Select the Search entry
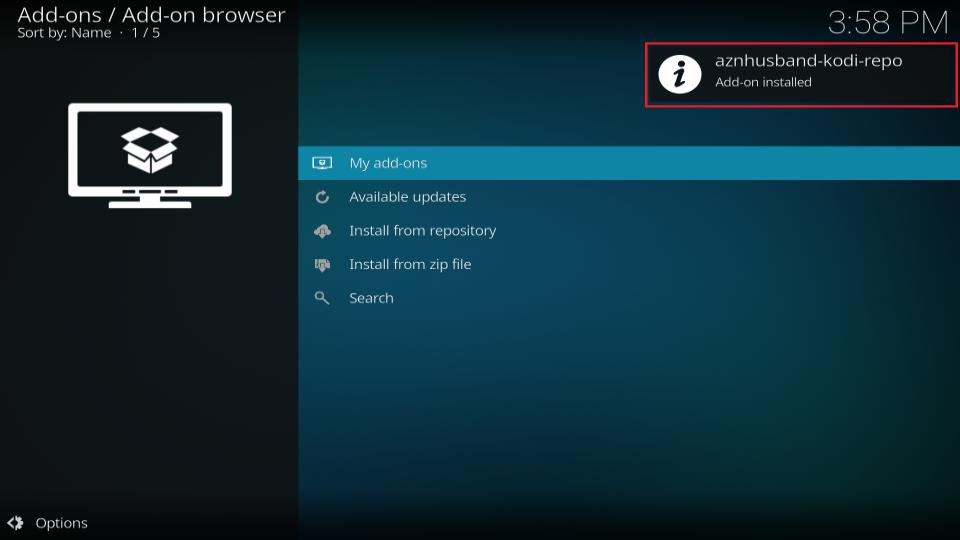The width and height of the screenshot is (960, 540). pos(629,298)
